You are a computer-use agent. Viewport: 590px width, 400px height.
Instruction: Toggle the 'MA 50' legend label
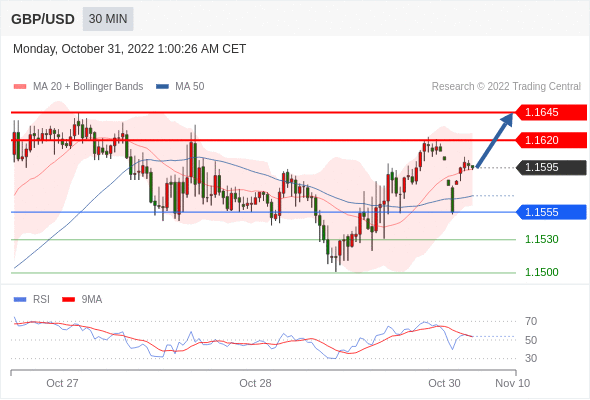(x=190, y=87)
